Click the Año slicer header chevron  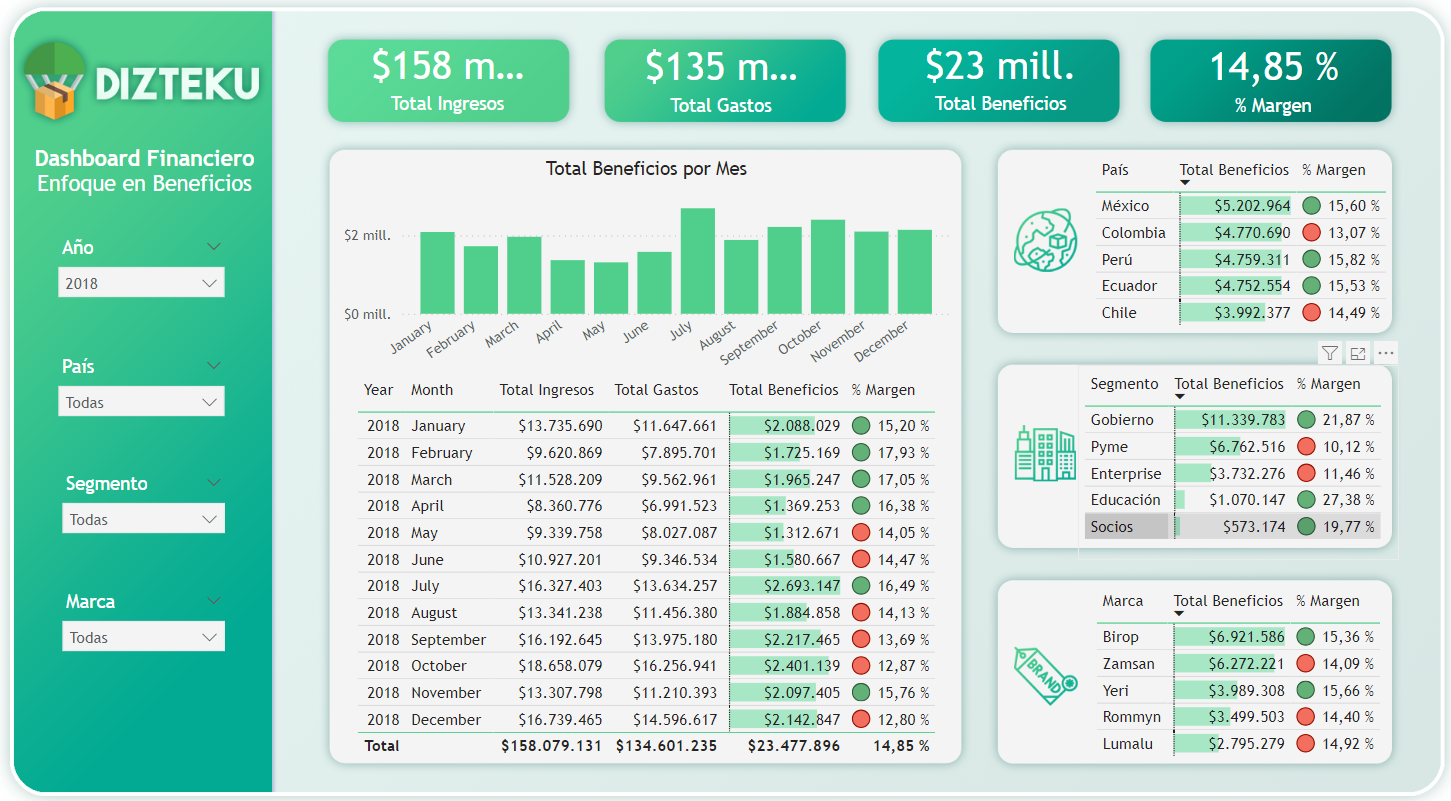point(213,246)
